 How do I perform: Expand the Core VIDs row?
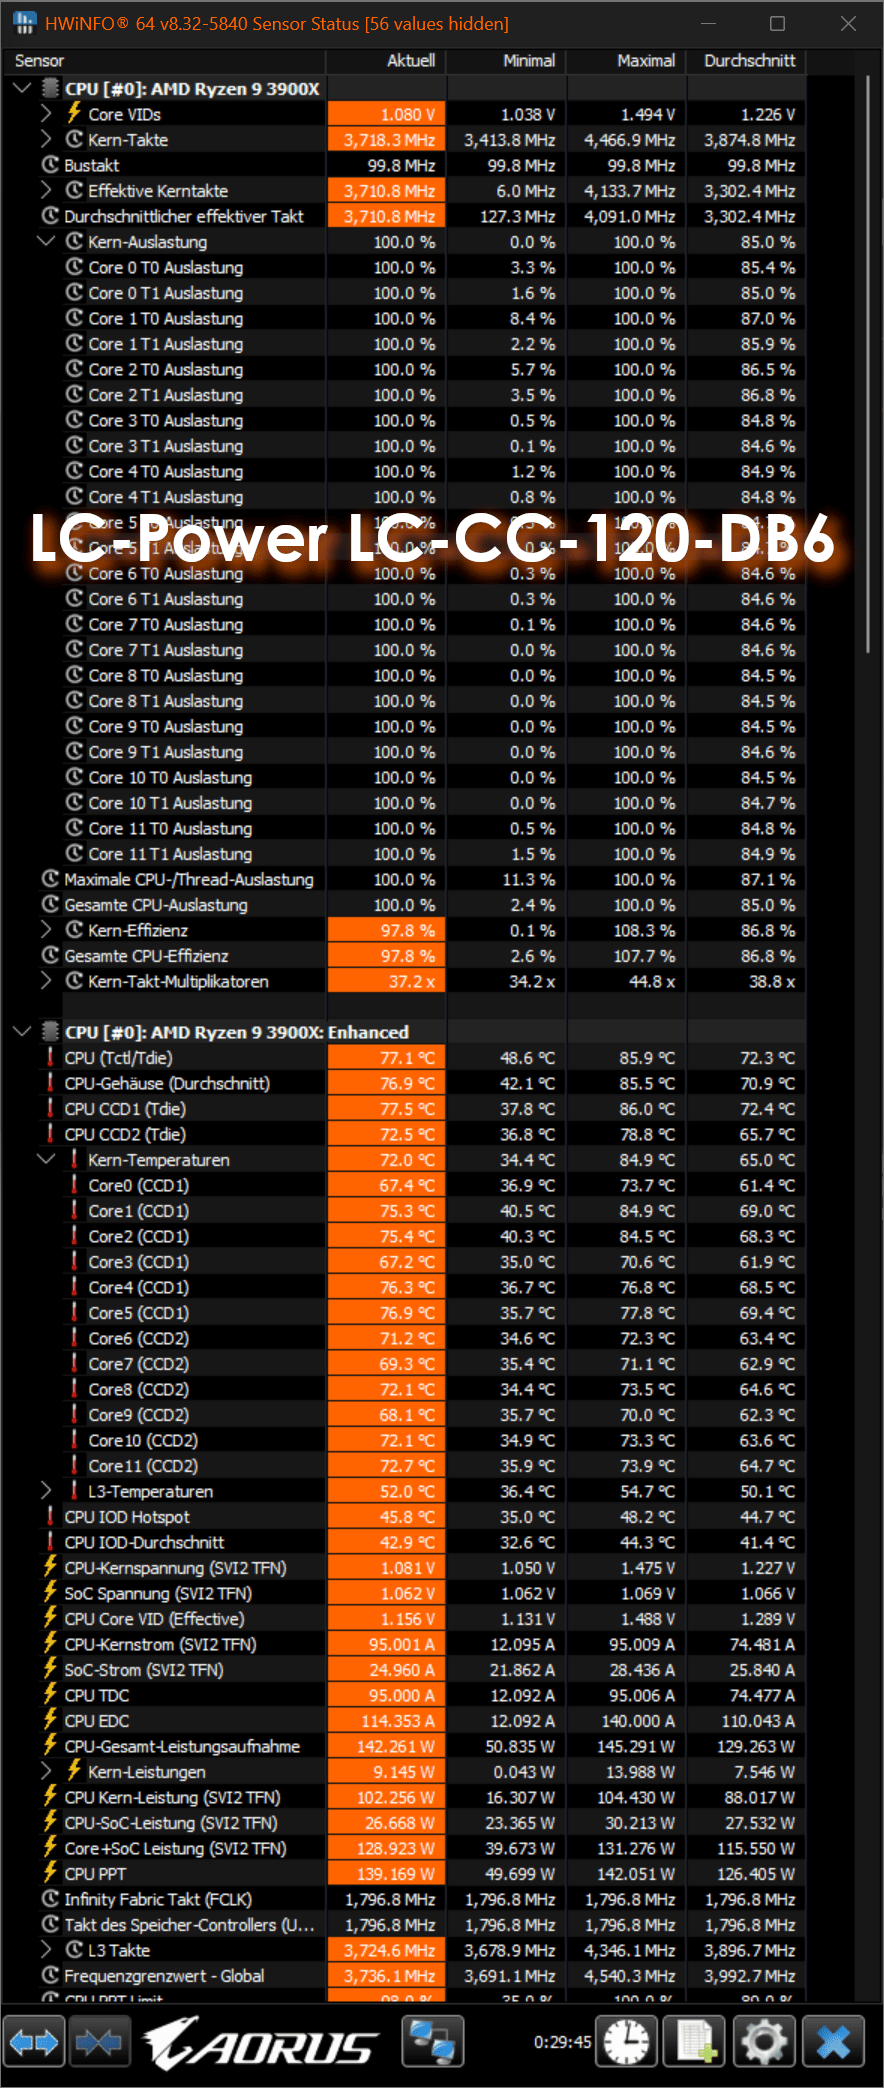(x=46, y=114)
